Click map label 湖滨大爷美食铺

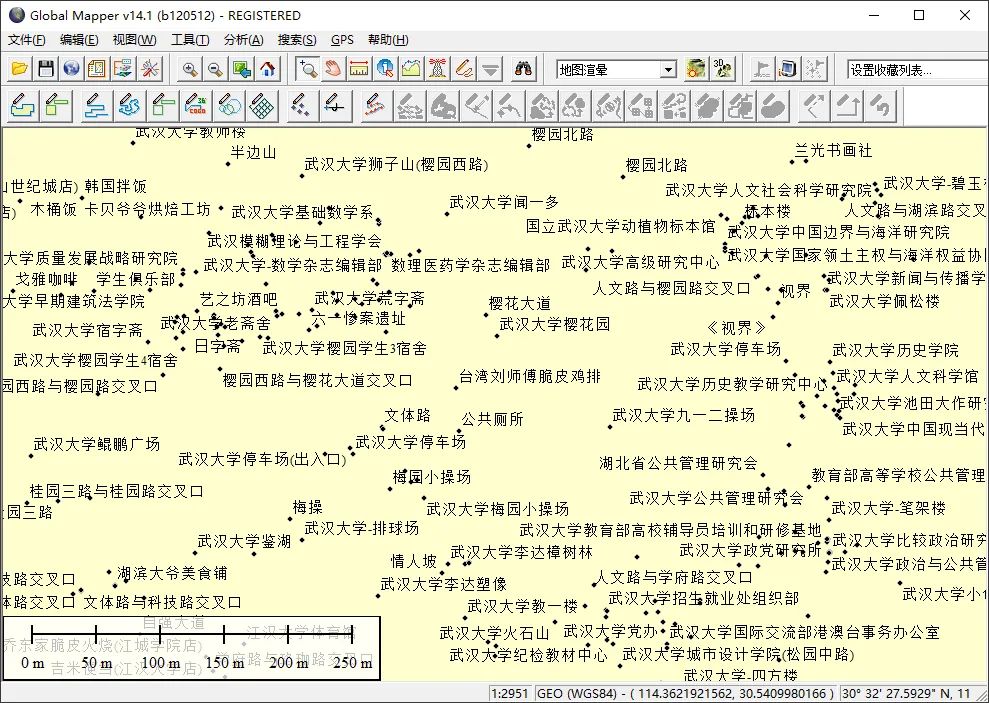coord(172,572)
